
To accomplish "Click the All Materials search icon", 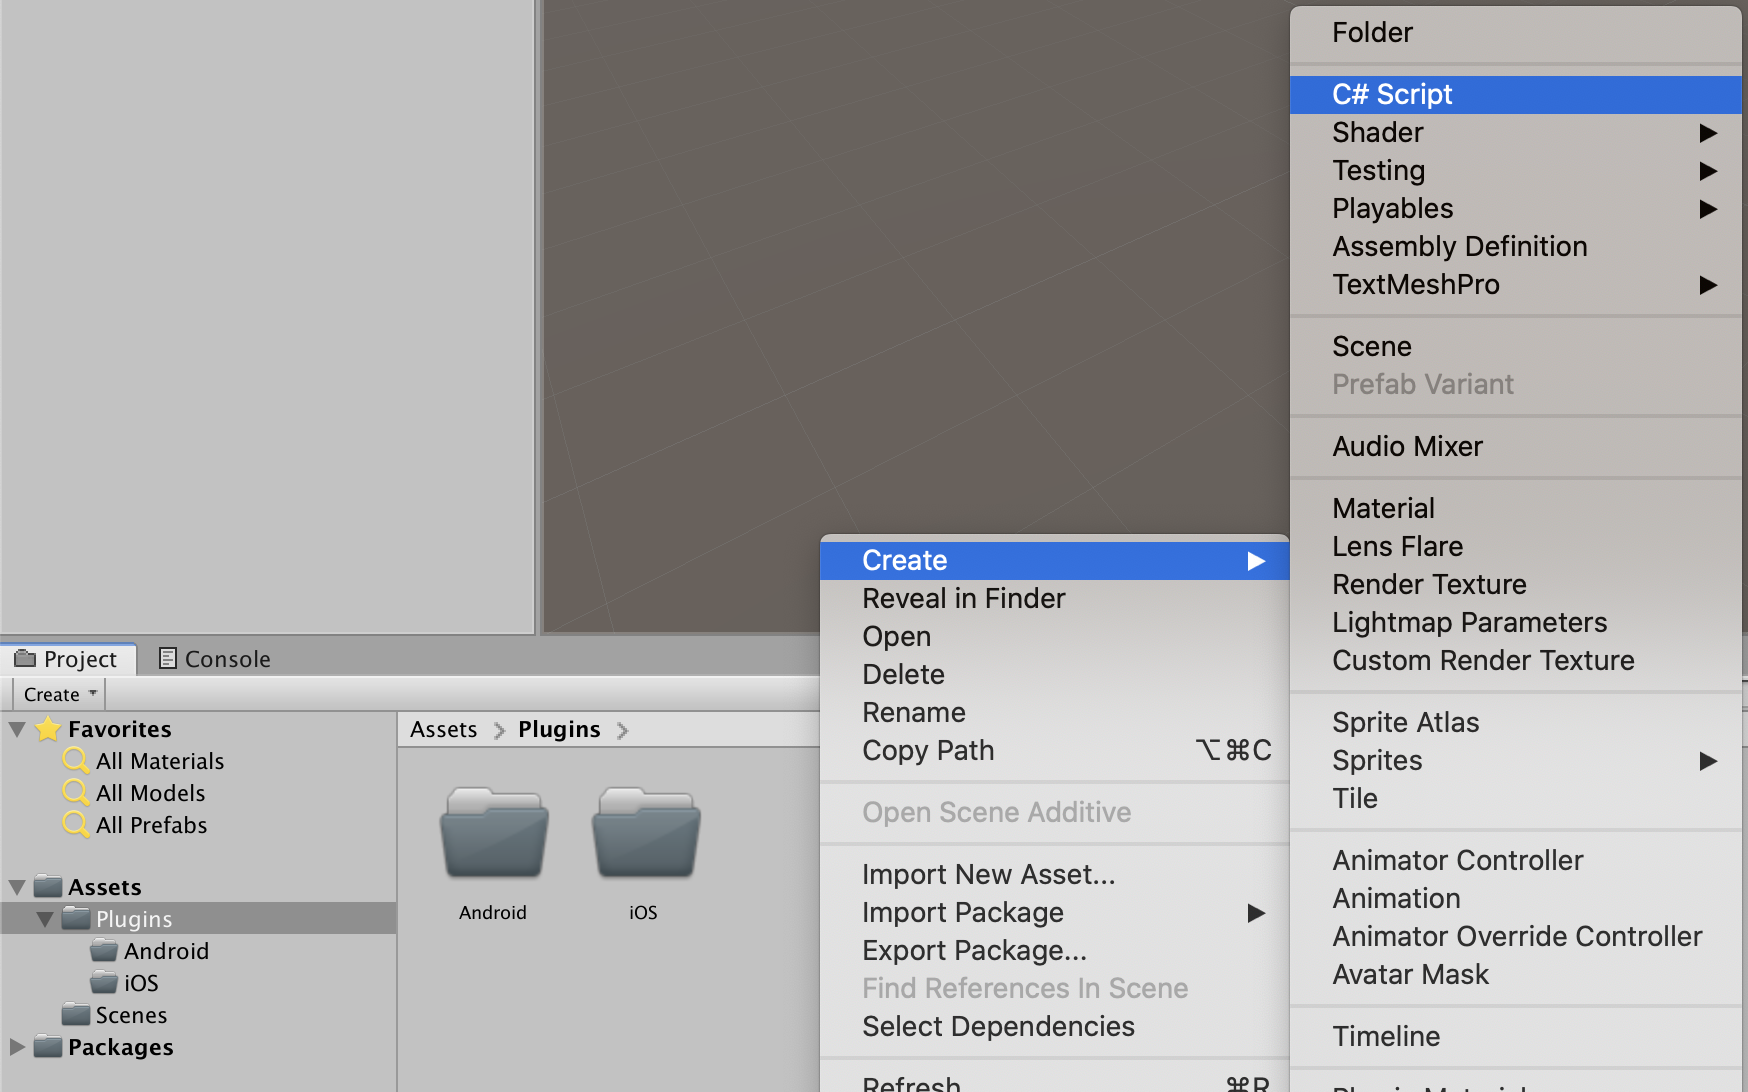I will pyautogui.click(x=76, y=761).
